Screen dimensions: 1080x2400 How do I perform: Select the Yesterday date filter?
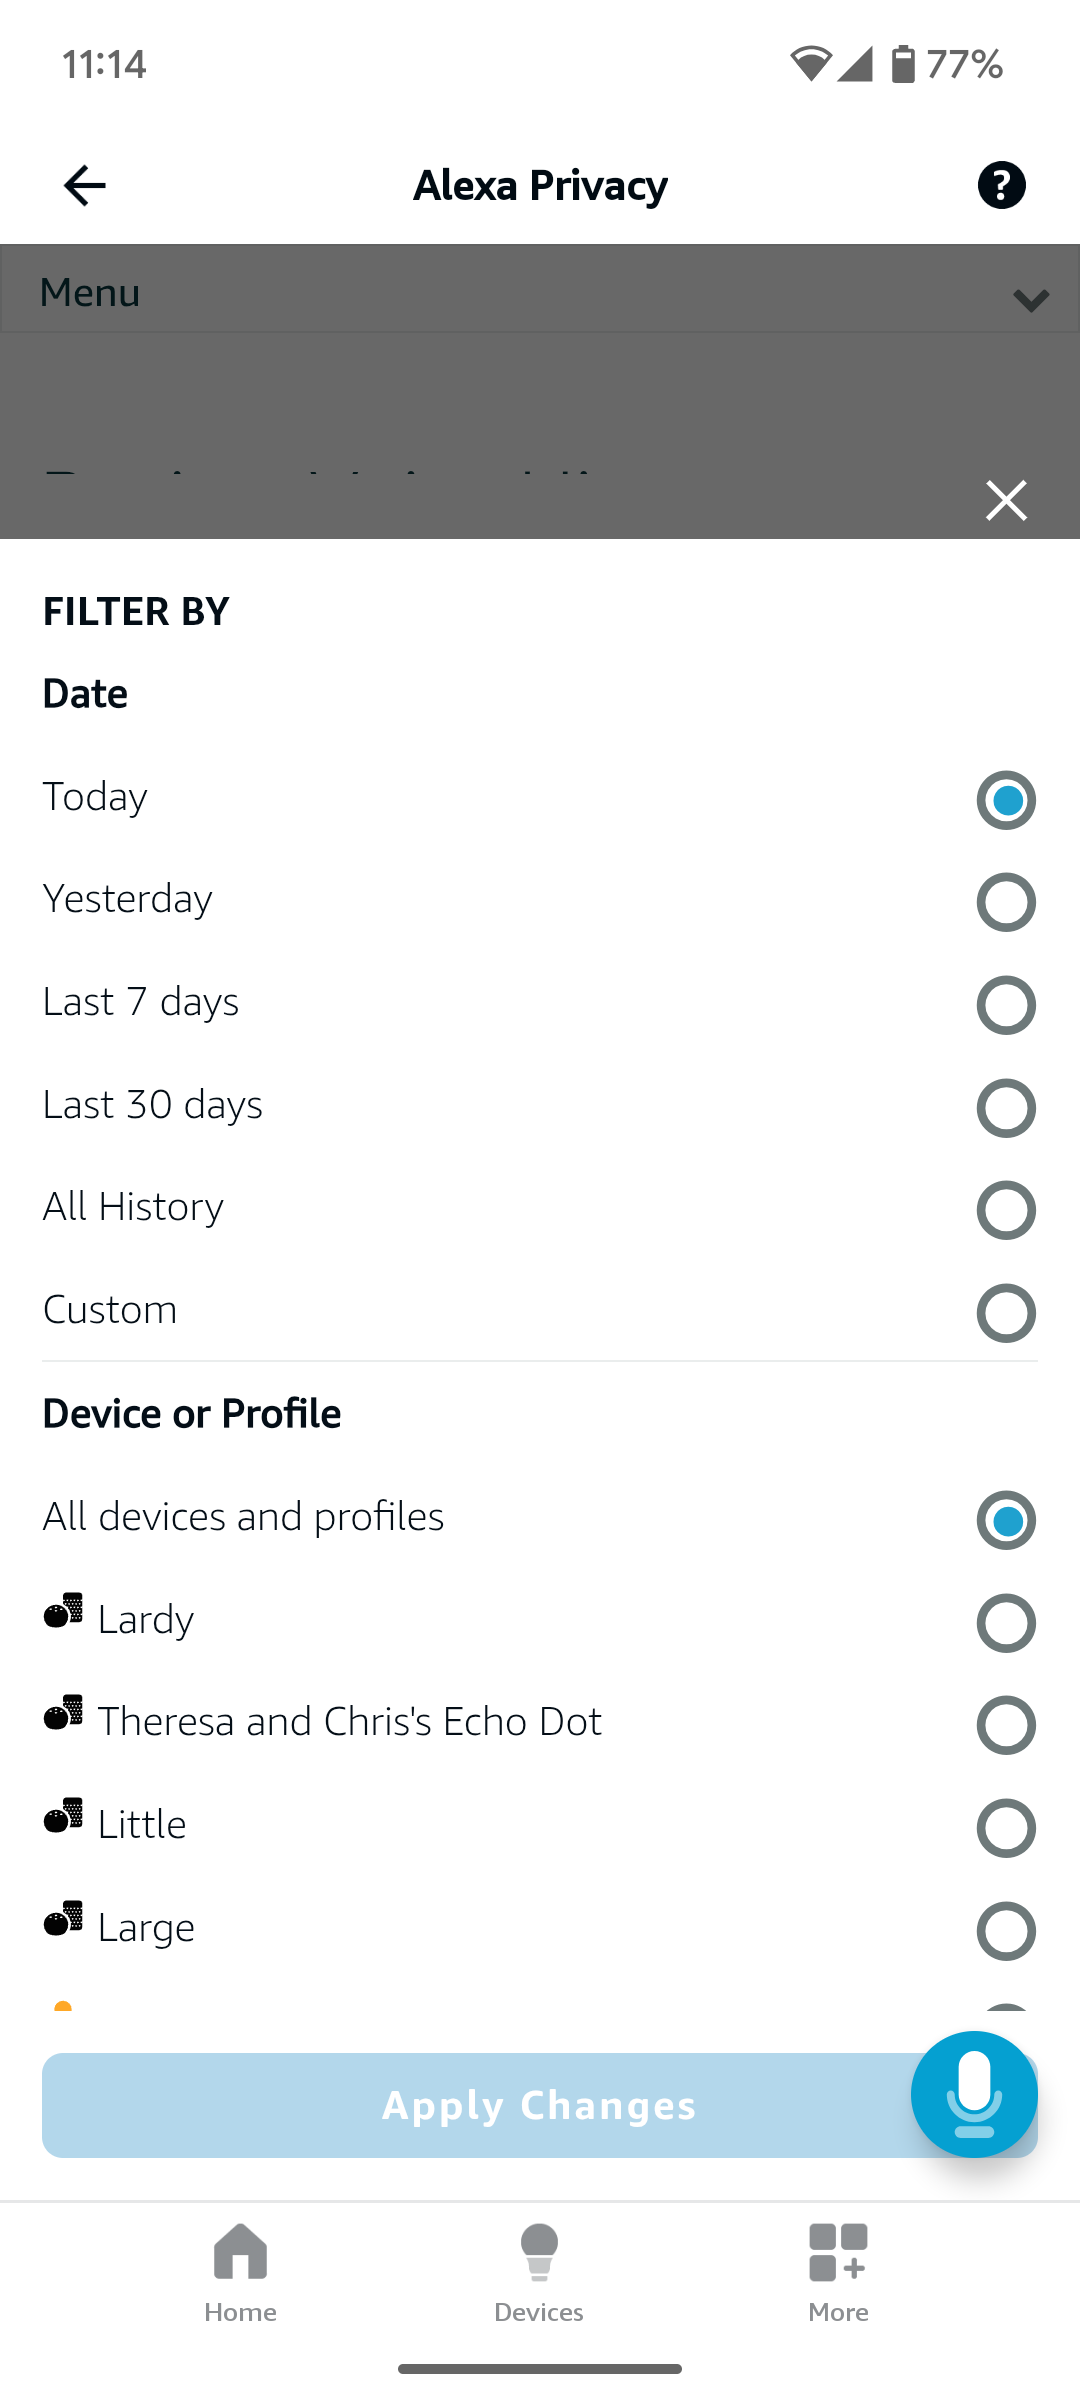(x=1006, y=902)
